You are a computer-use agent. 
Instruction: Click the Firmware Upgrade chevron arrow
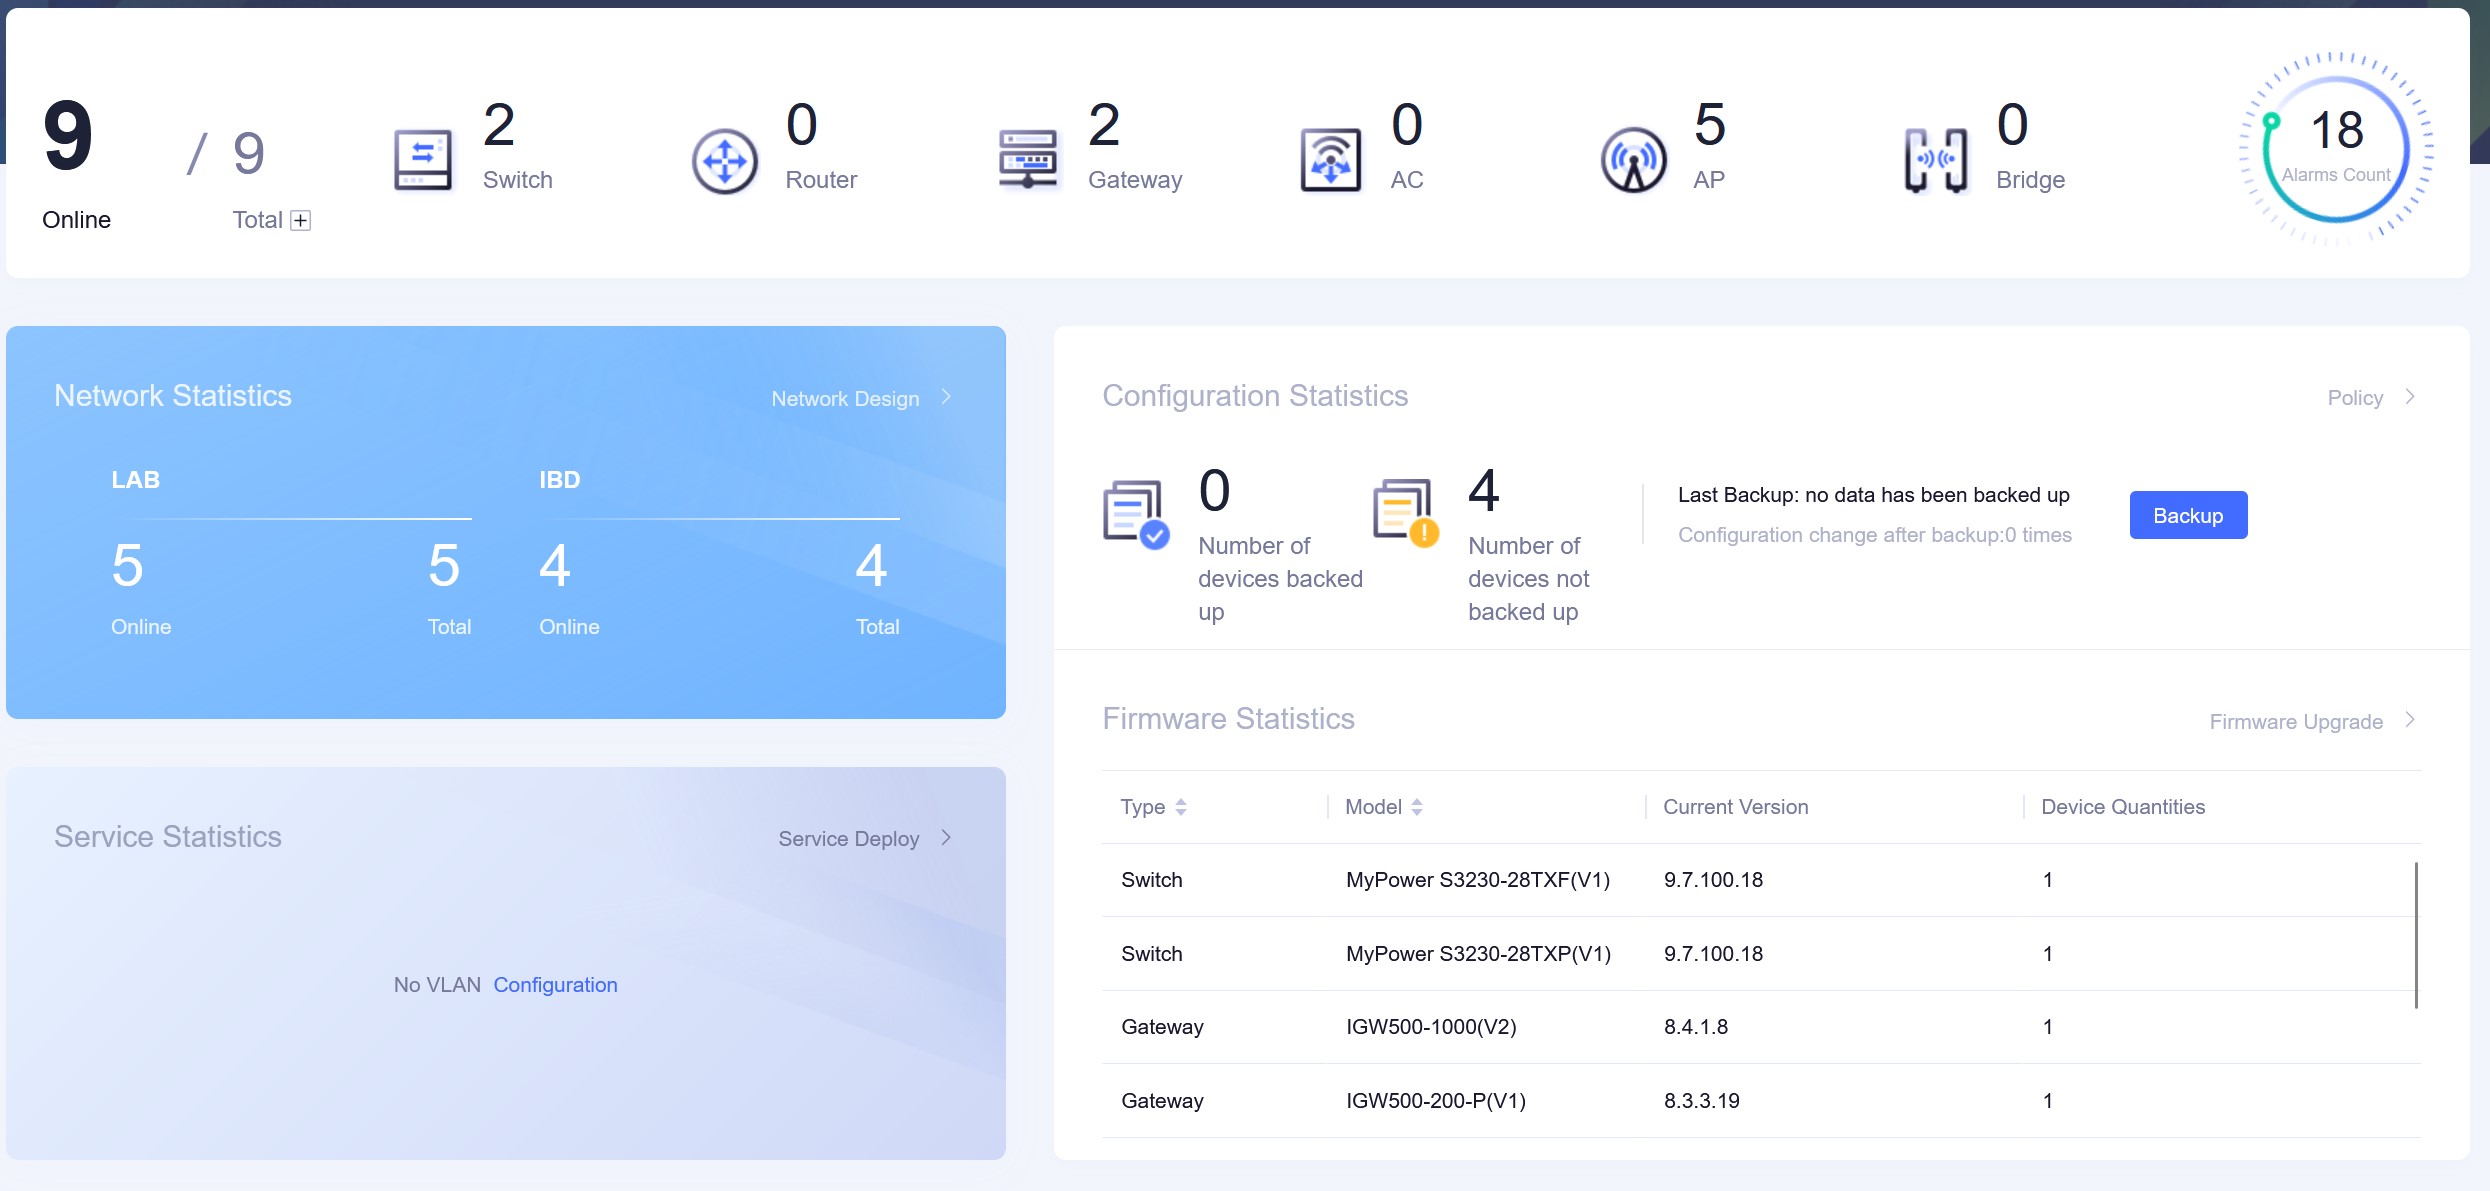click(2410, 720)
